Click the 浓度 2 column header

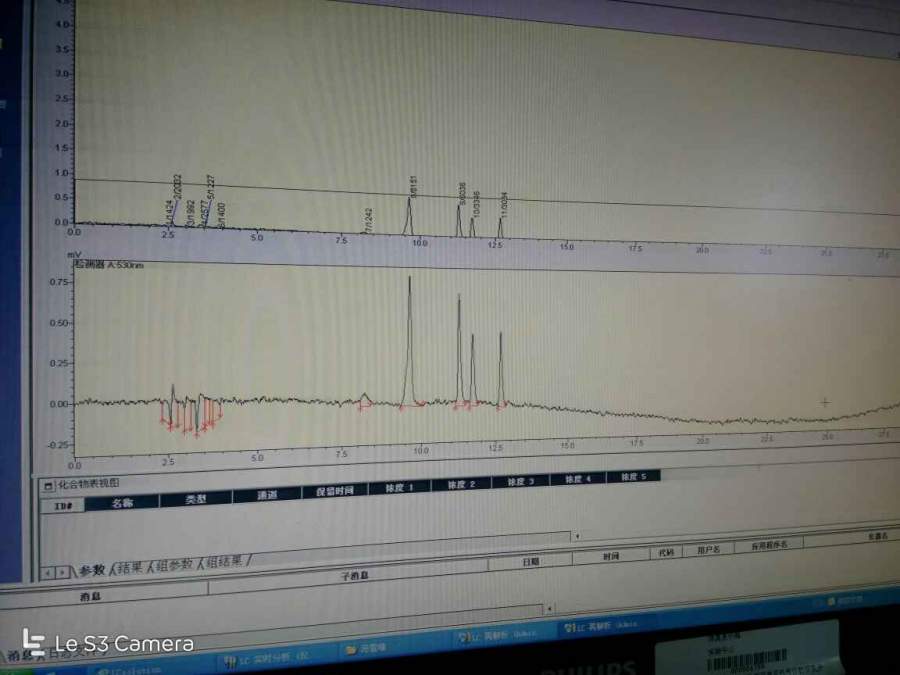pos(461,484)
